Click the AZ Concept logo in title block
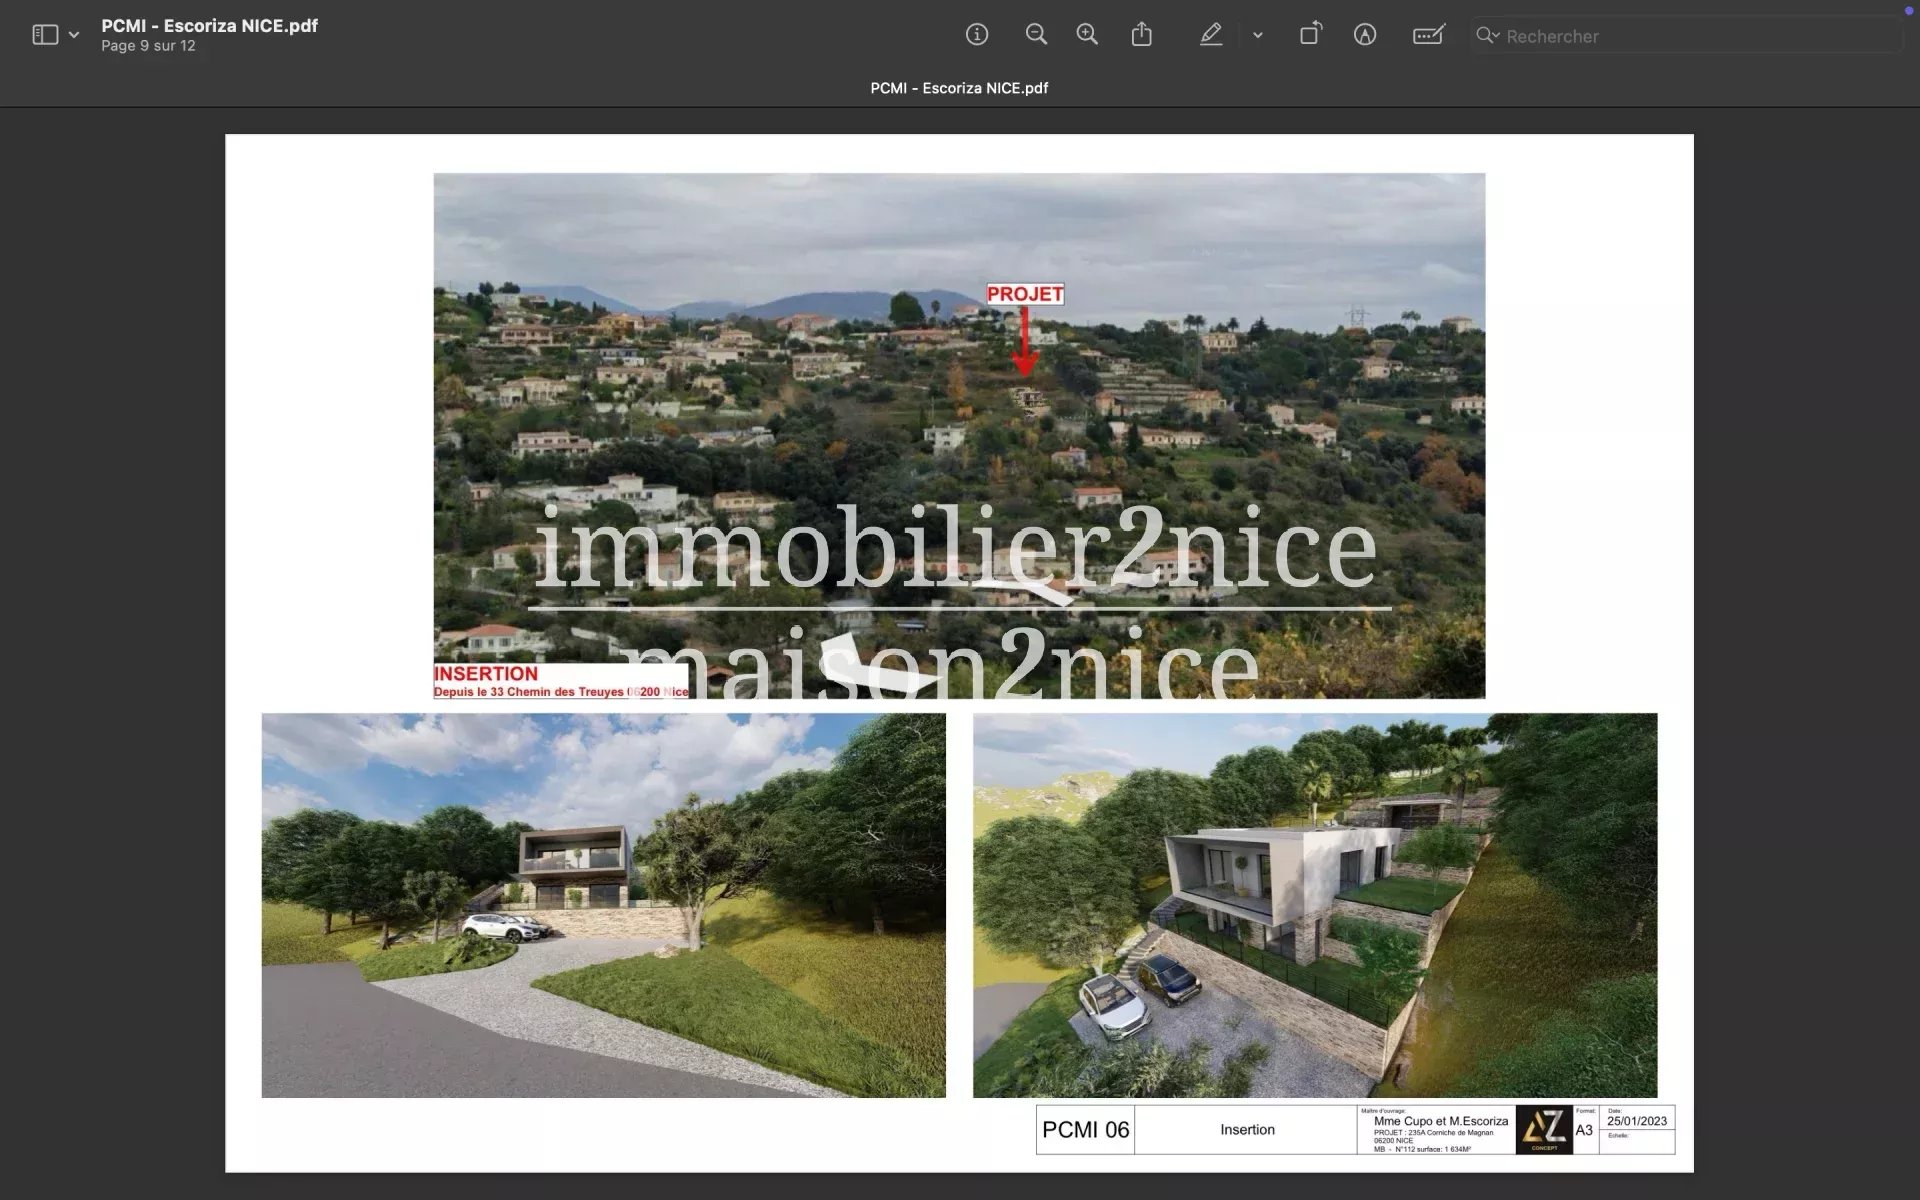The width and height of the screenshot is (1920, 1200). coord(1543,1130)
